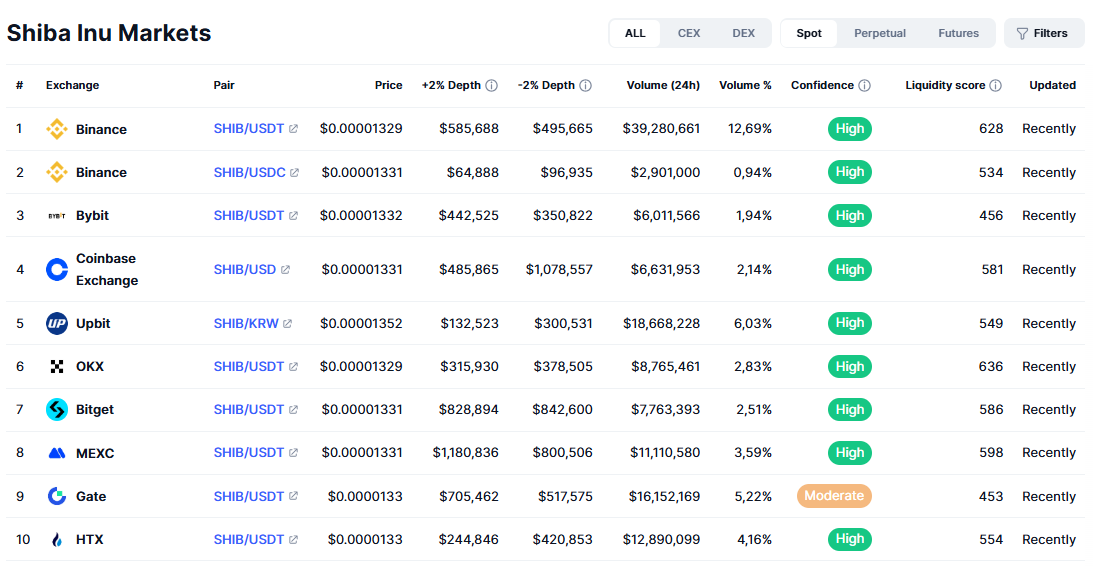The width and height of the screenshot is (1097, 567).
Task: Open external link icon for SHIB/KRW
Action: 288,323
